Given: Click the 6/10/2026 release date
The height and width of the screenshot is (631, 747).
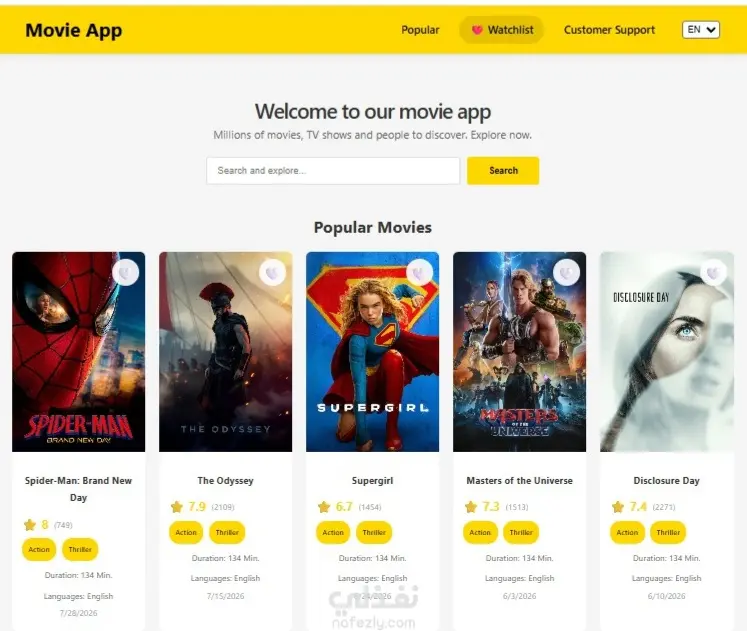Looking at the screenshot, I should (x=666, y=596).
